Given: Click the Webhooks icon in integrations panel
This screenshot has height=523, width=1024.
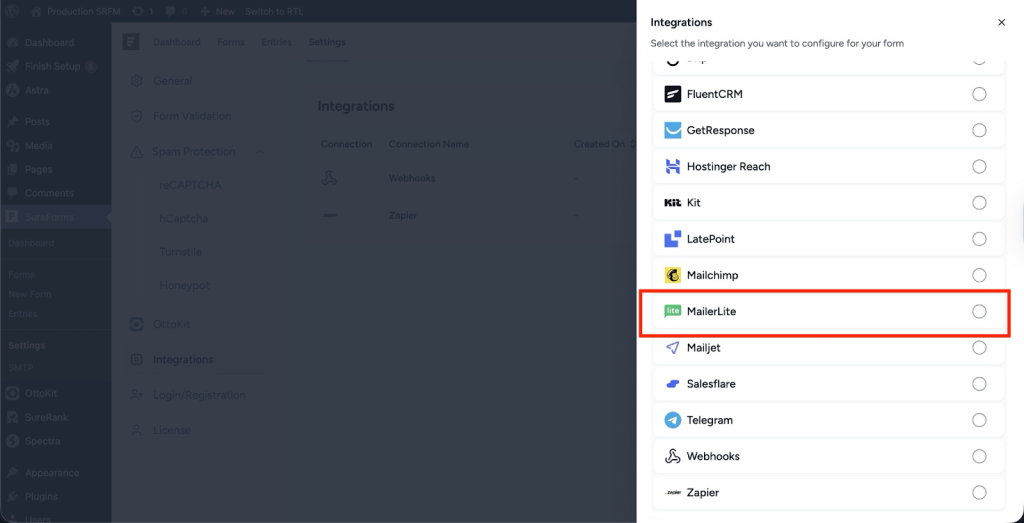Looking at the screenshot, I should coord(673,456).
